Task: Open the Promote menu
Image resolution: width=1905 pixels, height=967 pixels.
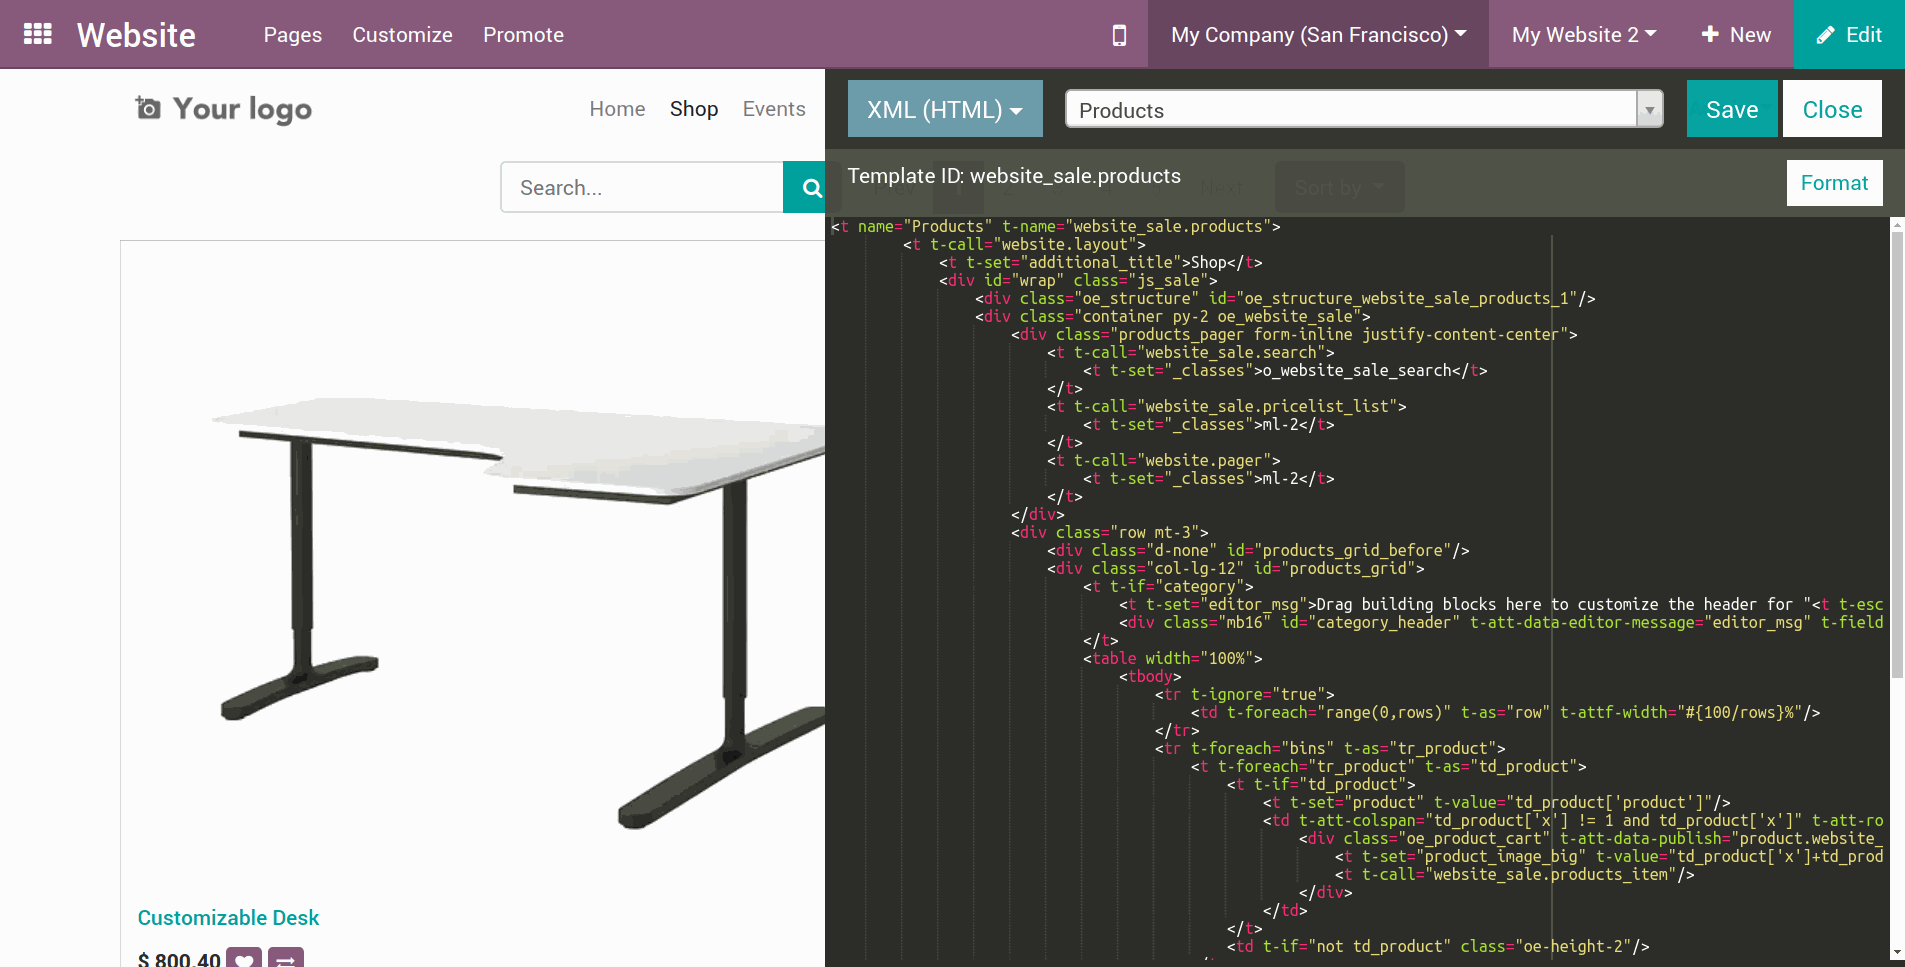Action: point(523,35)
